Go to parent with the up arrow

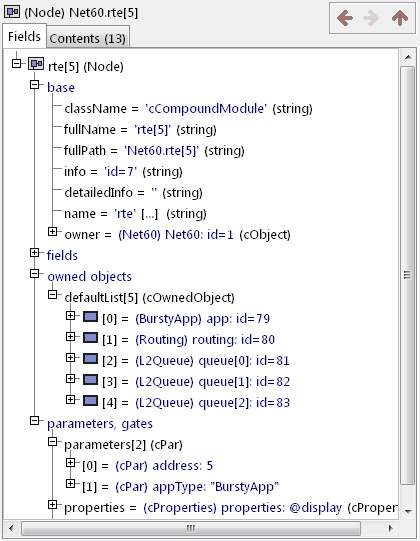click(x=400, y=18)
